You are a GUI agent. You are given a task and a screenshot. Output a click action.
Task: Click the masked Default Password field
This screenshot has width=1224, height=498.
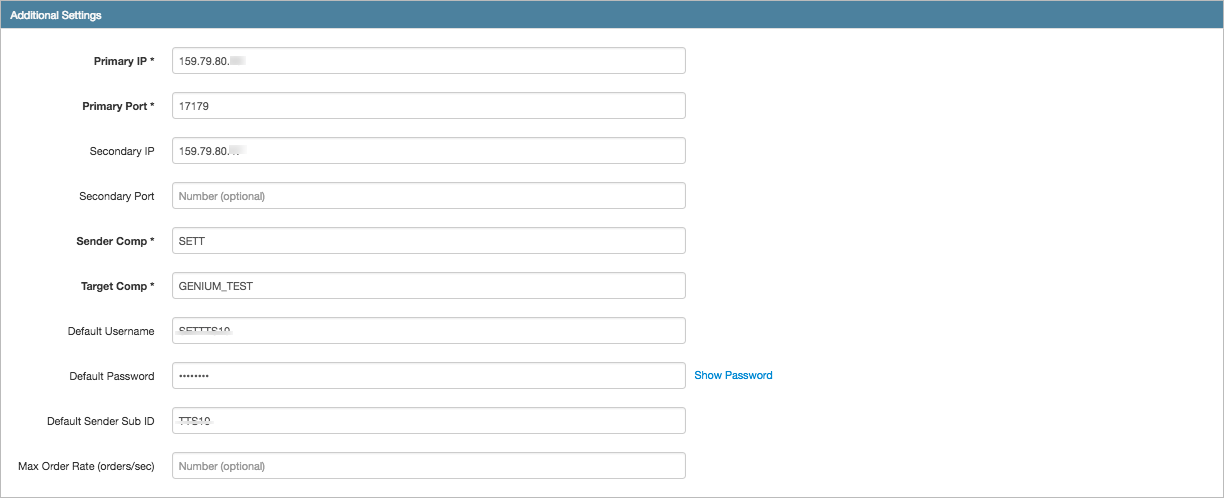pos(429,375)
